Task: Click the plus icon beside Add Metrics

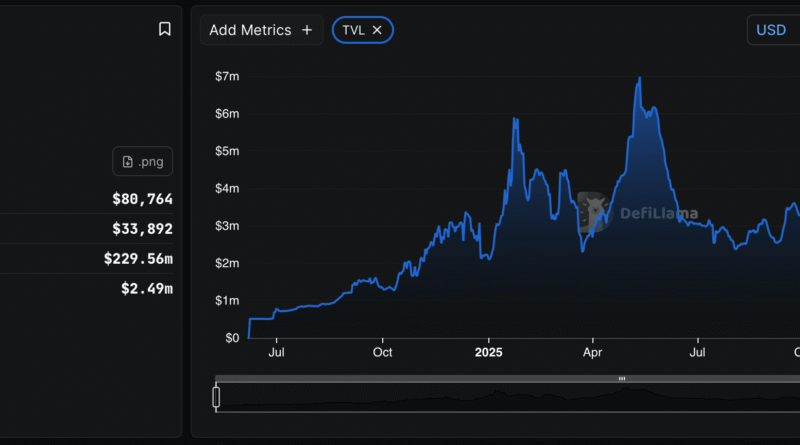Action: (x=306, y=30)
